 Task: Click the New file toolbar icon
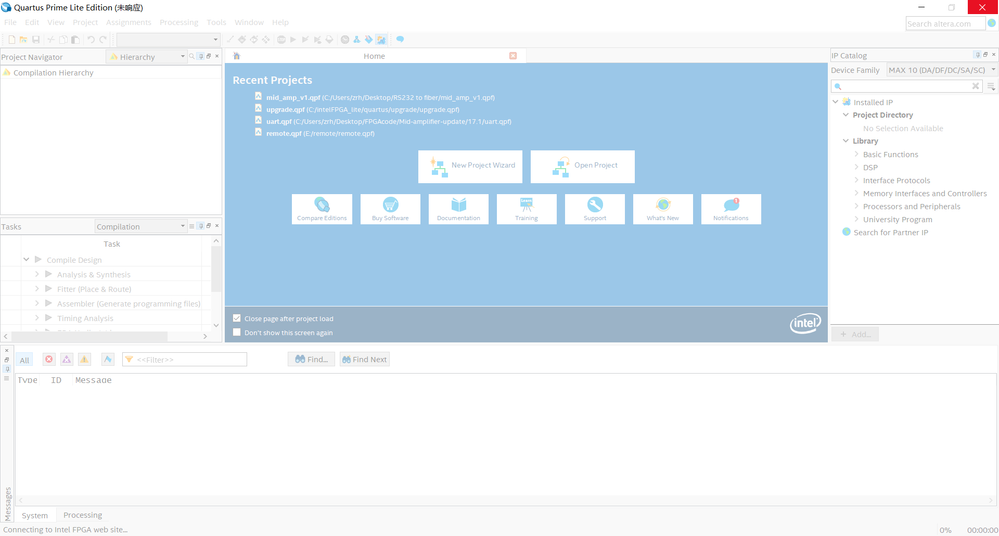coord(11,40)
